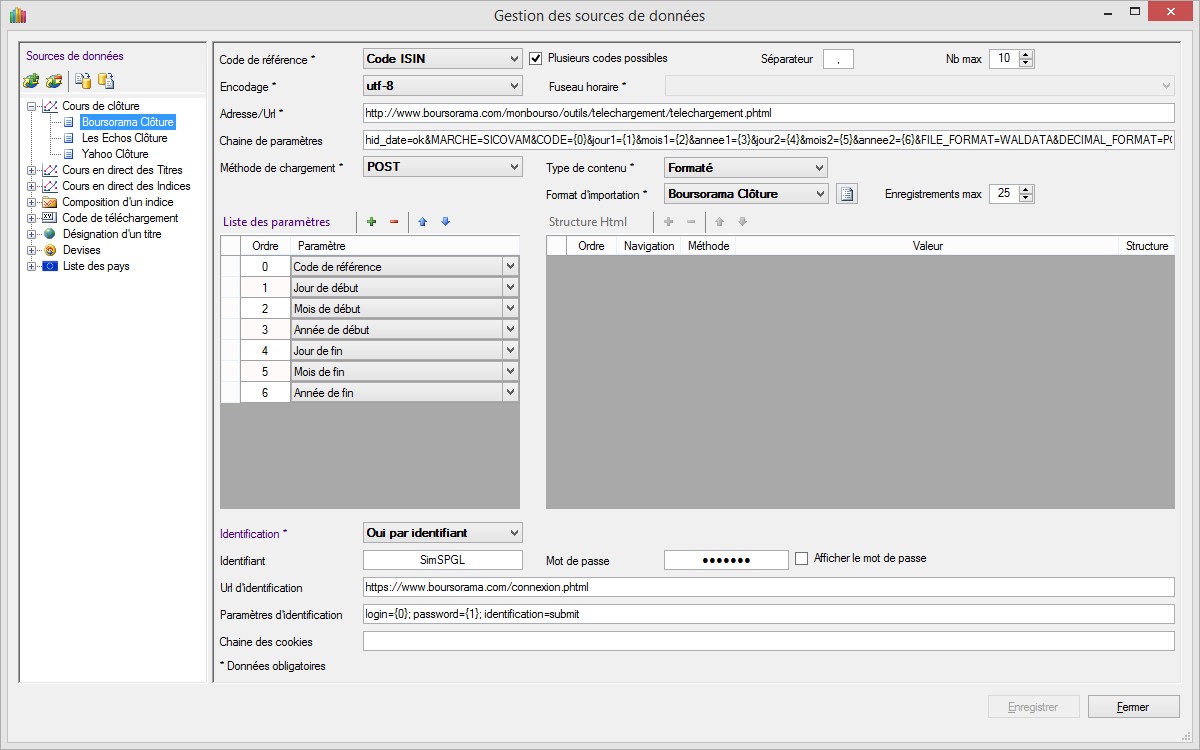Move parameter up with blue arrow

click(423, 222)
